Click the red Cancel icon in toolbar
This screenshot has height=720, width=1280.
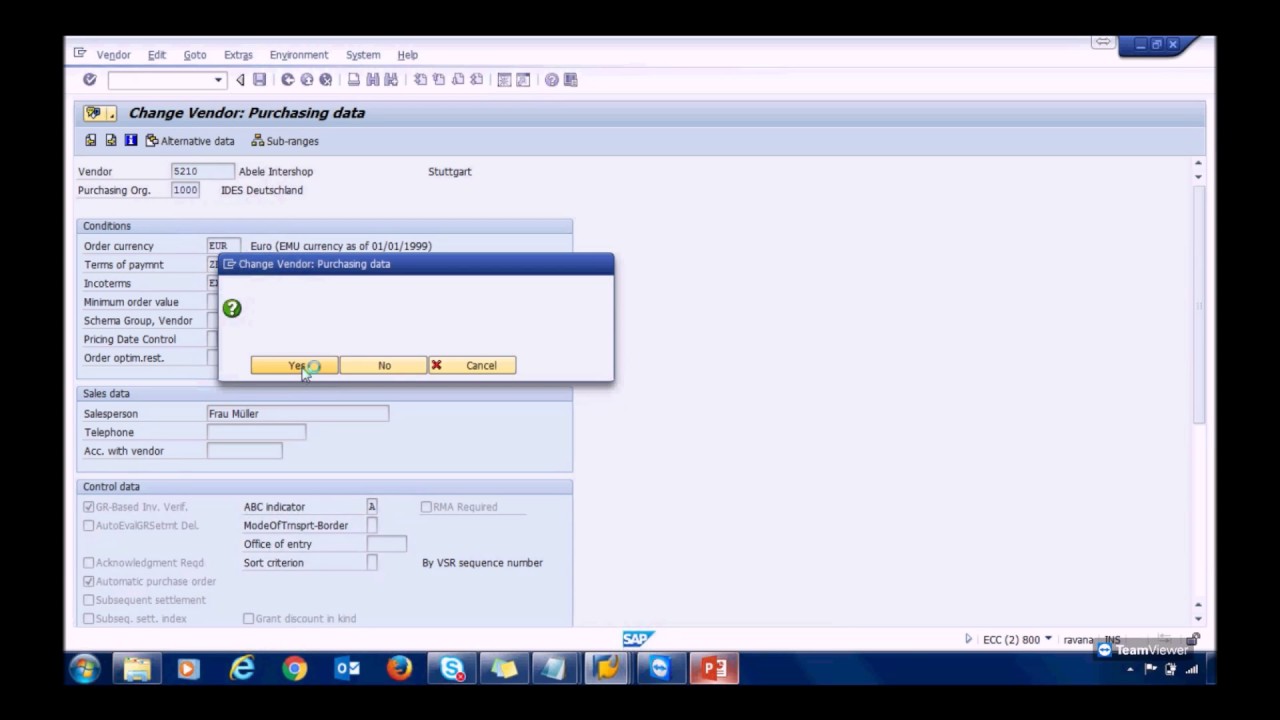click(326, 80)
